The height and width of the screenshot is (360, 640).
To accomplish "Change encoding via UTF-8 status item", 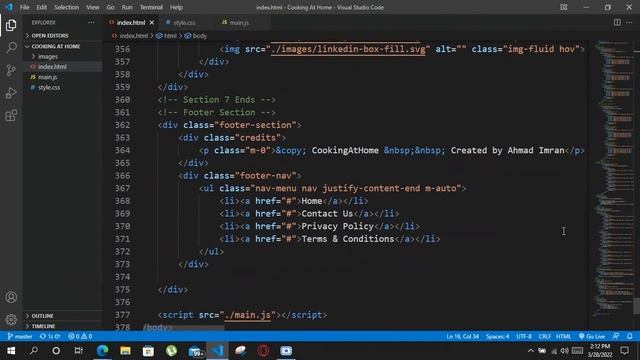I will click(524, 336).
